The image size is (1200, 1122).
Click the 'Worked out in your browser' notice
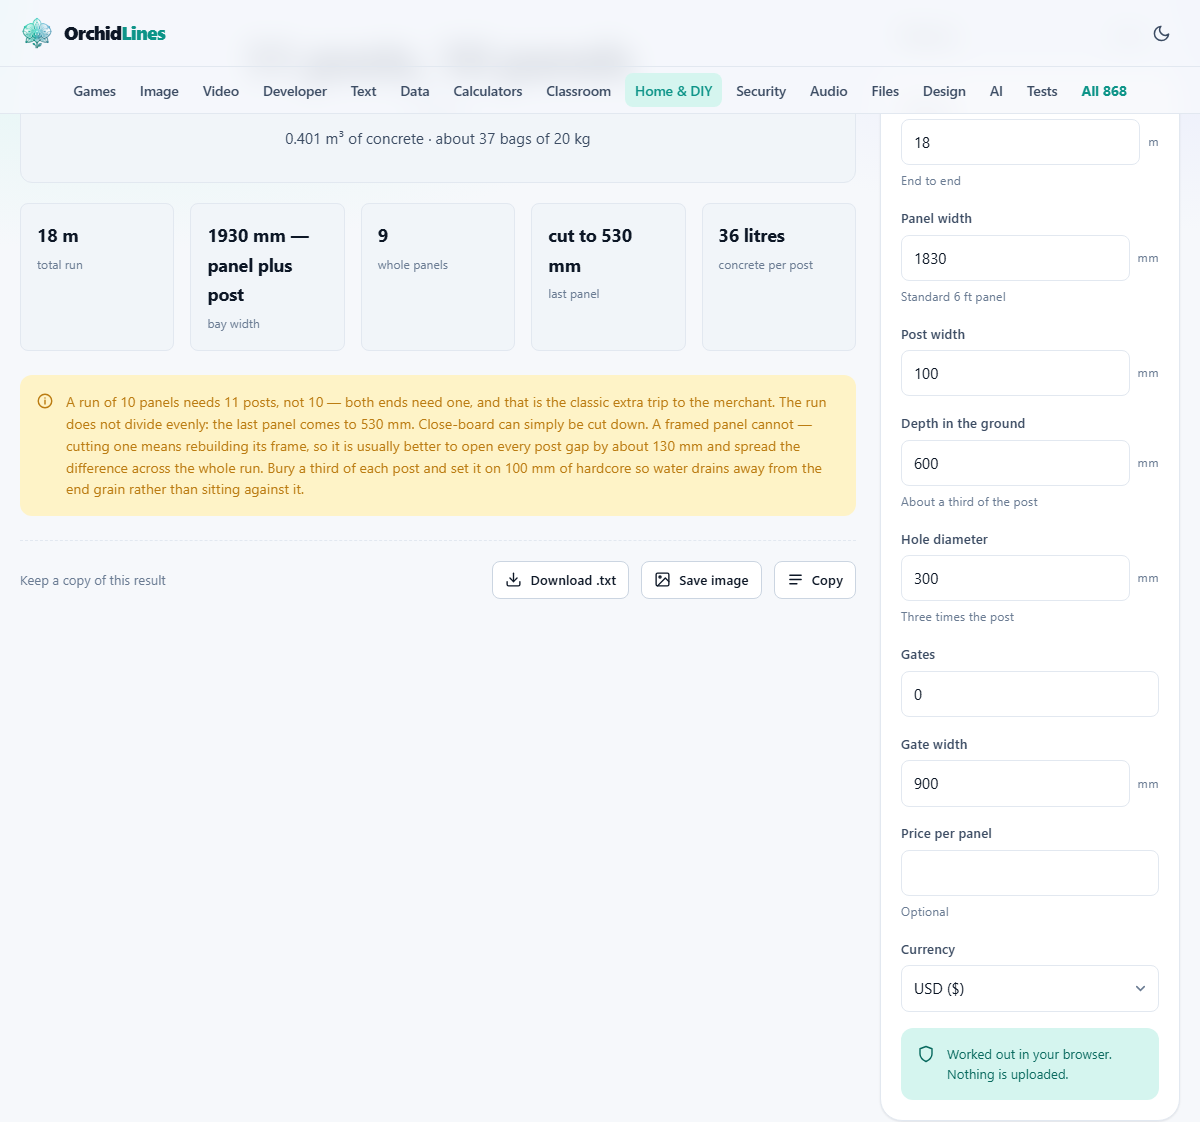(1029, 1064)
